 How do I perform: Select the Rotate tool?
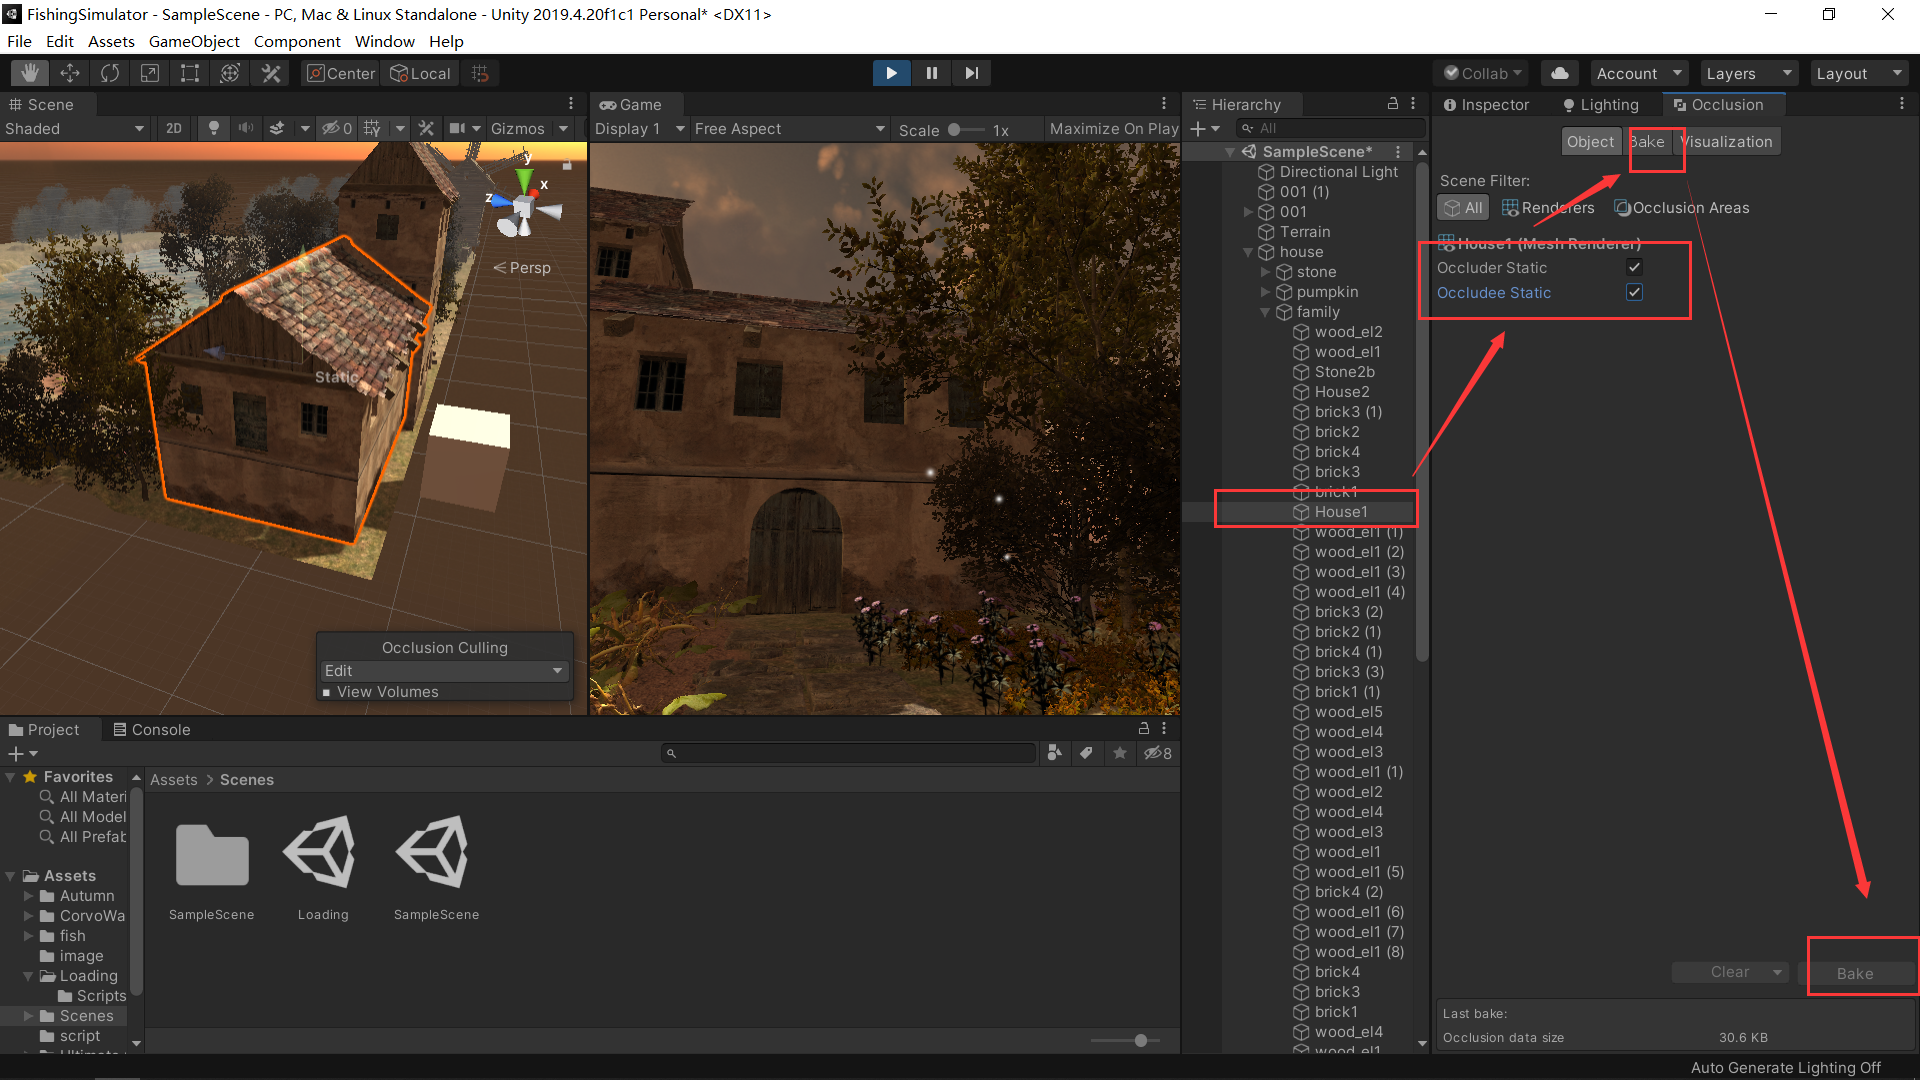click(109, 72)
